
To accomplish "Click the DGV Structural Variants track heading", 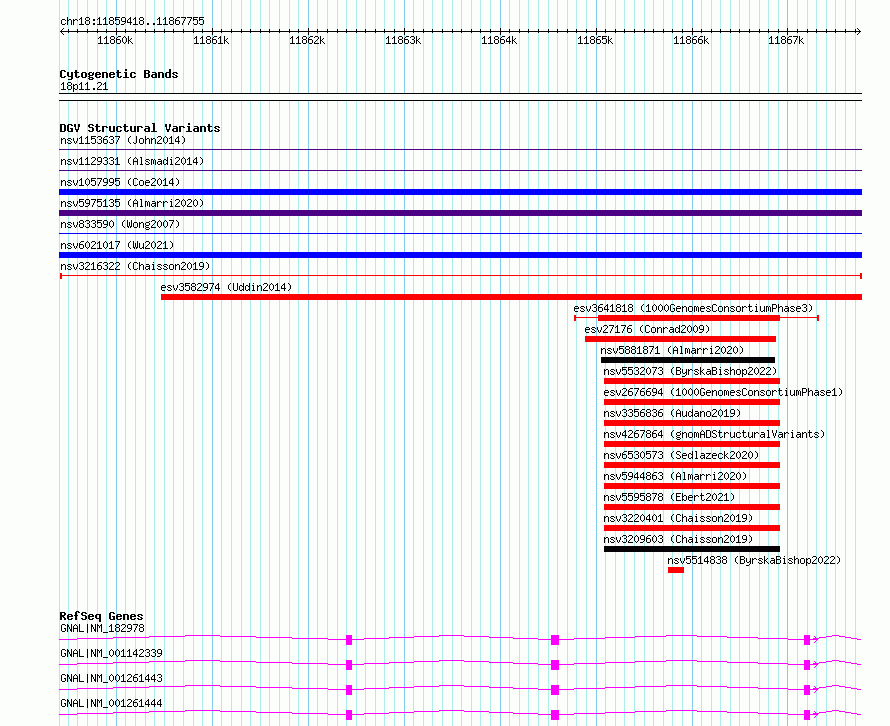I will [140, 128].
